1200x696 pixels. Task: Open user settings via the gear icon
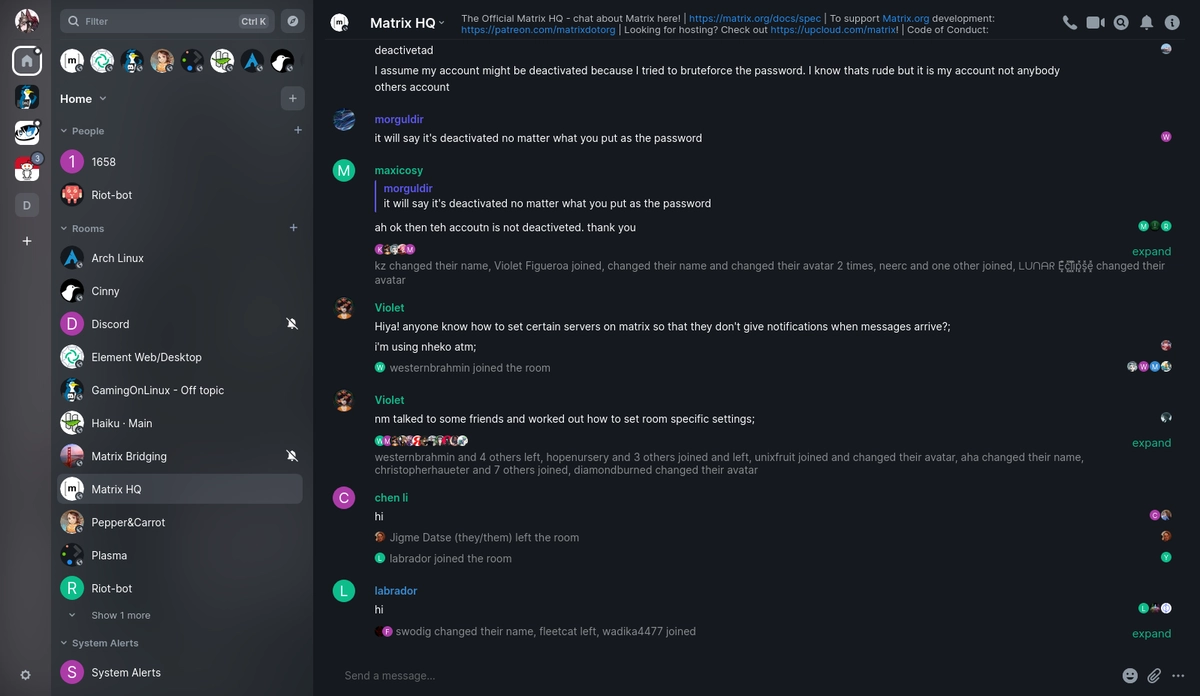coord(26,675)
